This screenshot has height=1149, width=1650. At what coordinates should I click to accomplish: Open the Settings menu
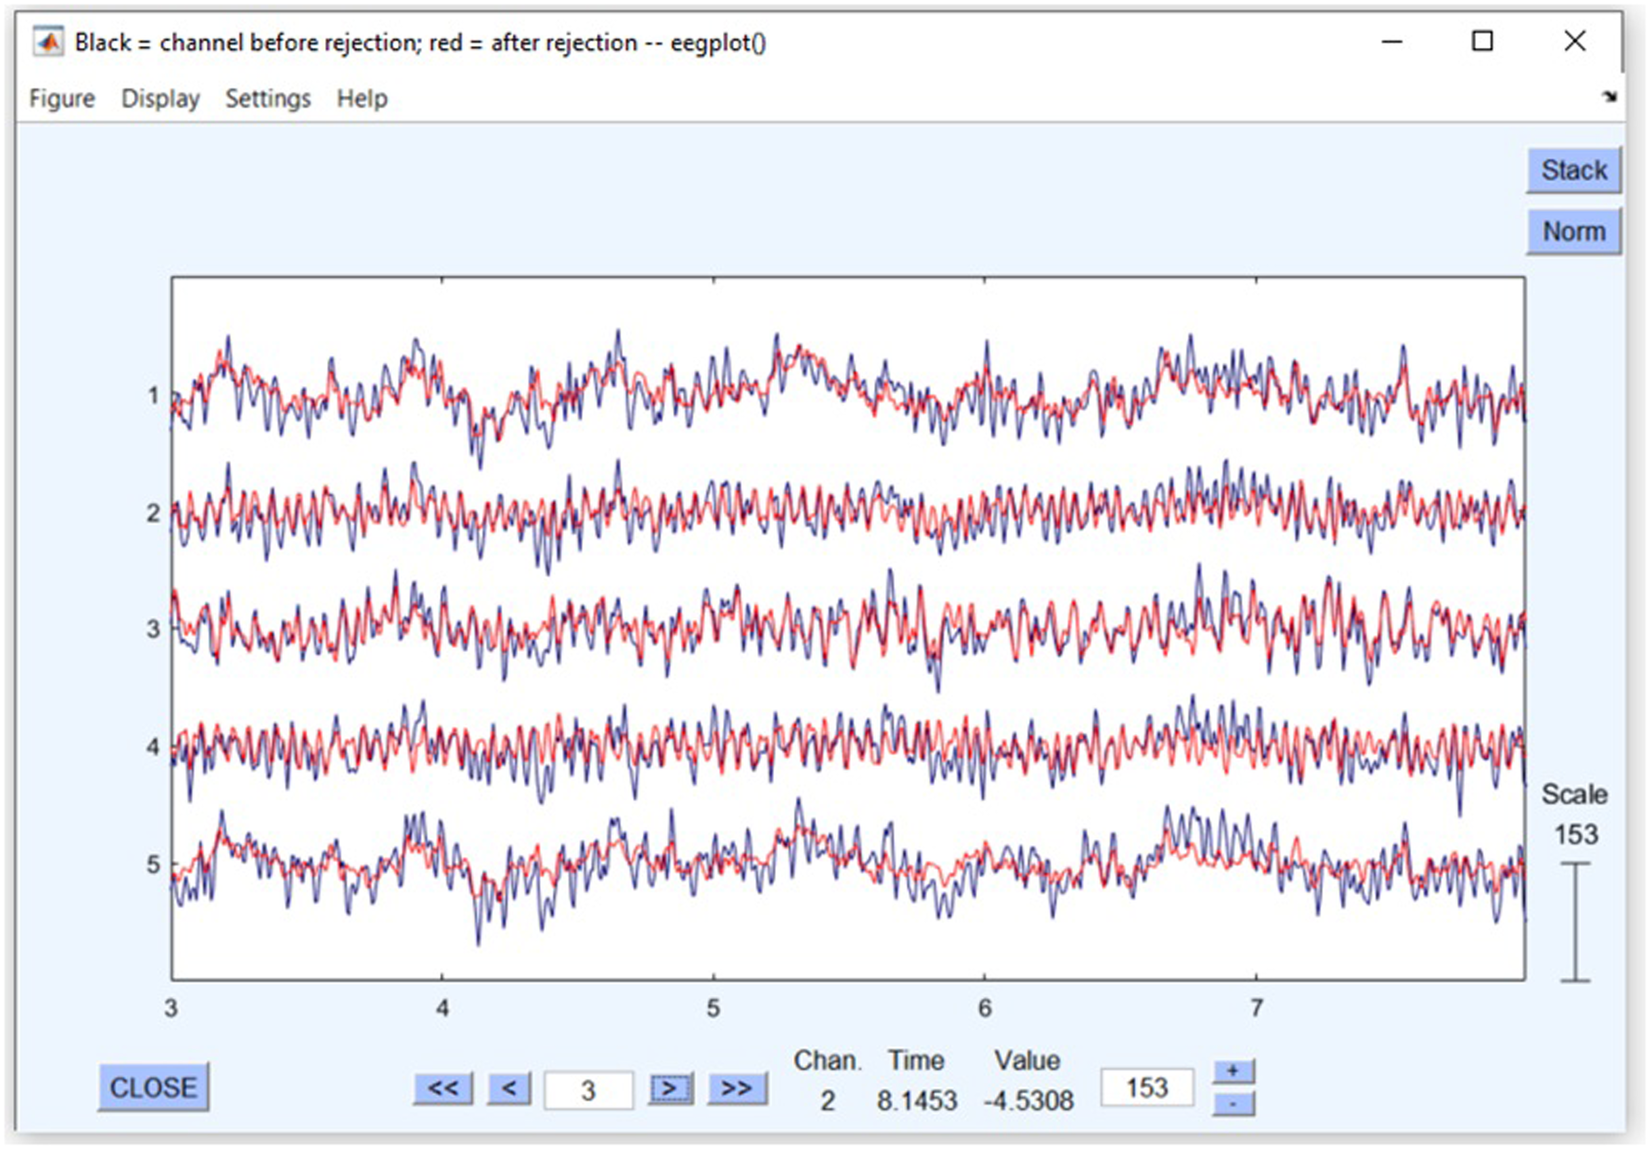coord(268,98)
